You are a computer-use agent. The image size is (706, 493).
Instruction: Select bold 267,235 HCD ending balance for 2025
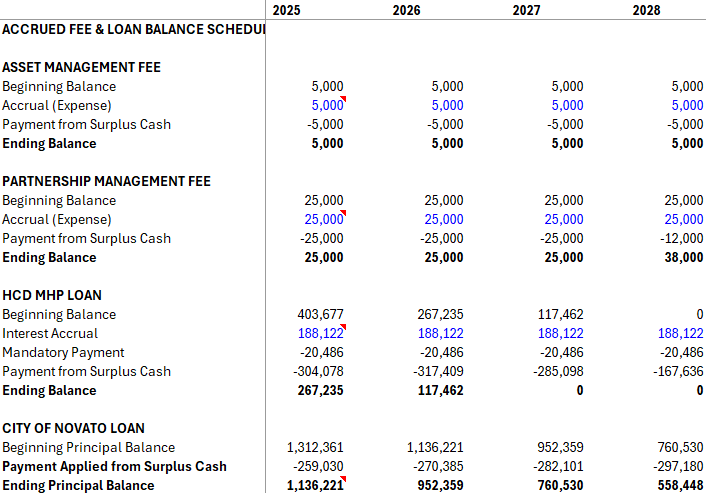(320, 390)
